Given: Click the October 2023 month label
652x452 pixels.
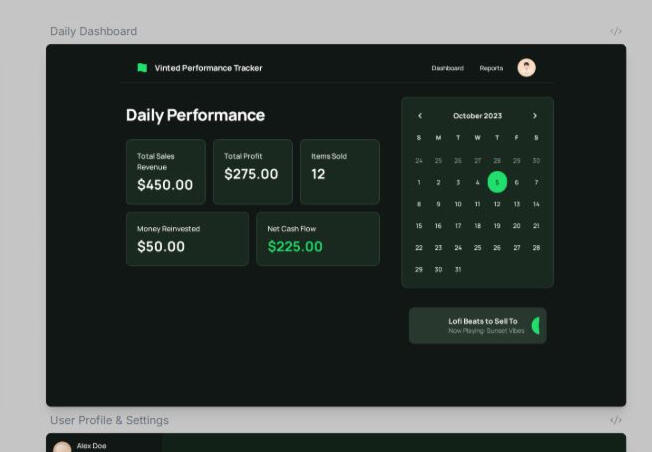Looking at the screenshot, I should click(477, 116).
